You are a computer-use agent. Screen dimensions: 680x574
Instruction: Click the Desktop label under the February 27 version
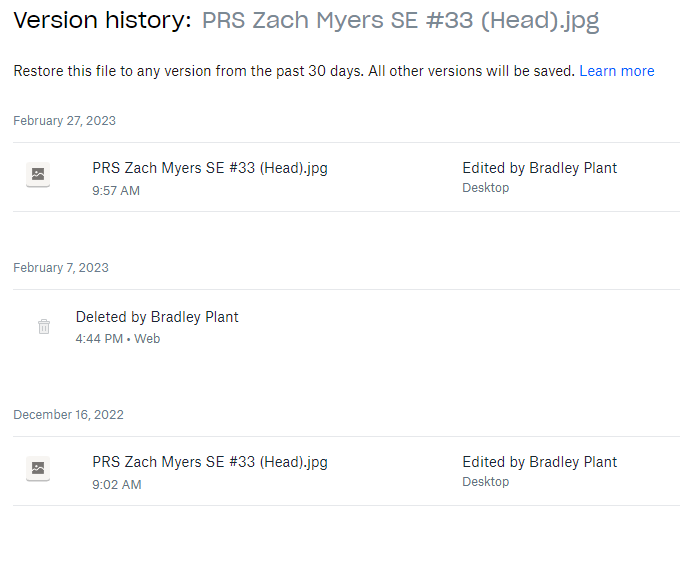(x=485, y=188)
